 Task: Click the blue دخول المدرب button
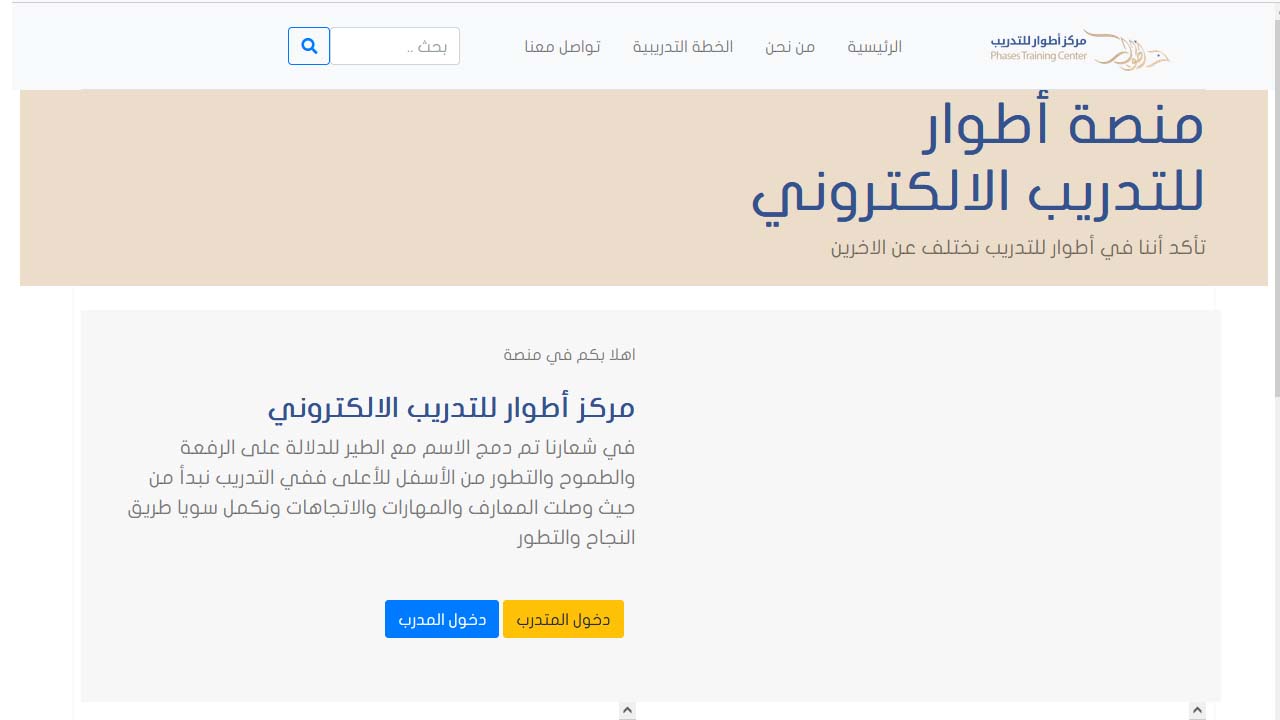tap(442, 619)
